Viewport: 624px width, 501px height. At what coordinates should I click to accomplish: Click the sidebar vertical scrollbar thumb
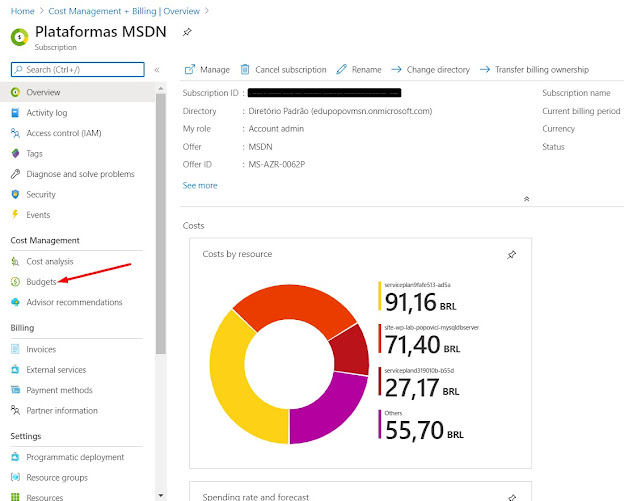[x=161, y=224]
